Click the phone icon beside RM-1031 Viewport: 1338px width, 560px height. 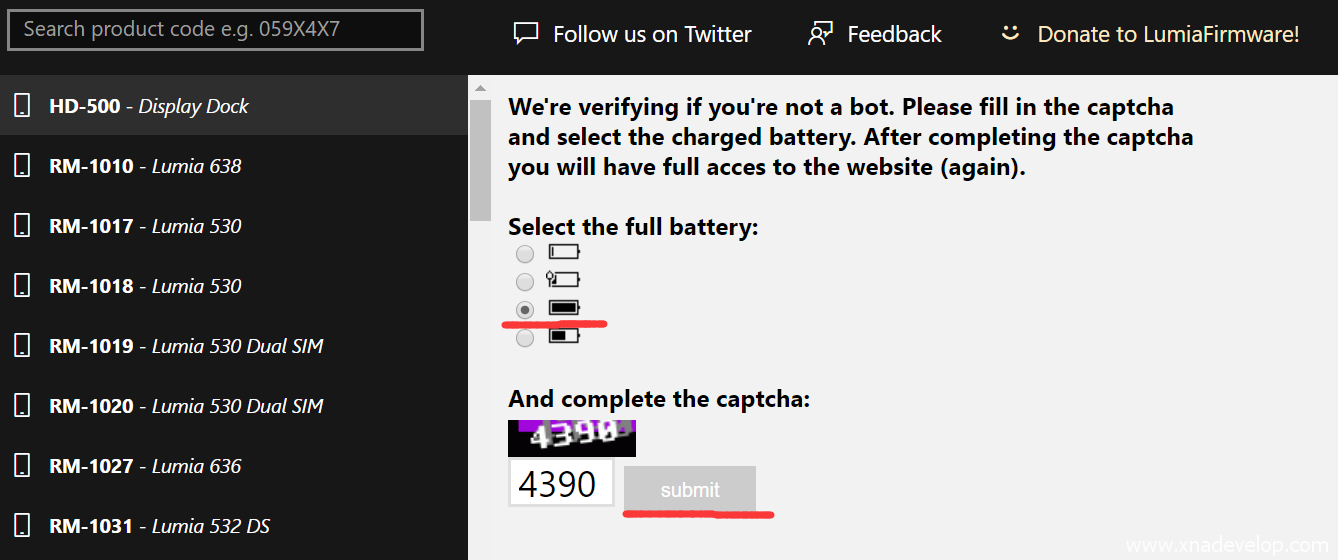(x=21, y=526)
